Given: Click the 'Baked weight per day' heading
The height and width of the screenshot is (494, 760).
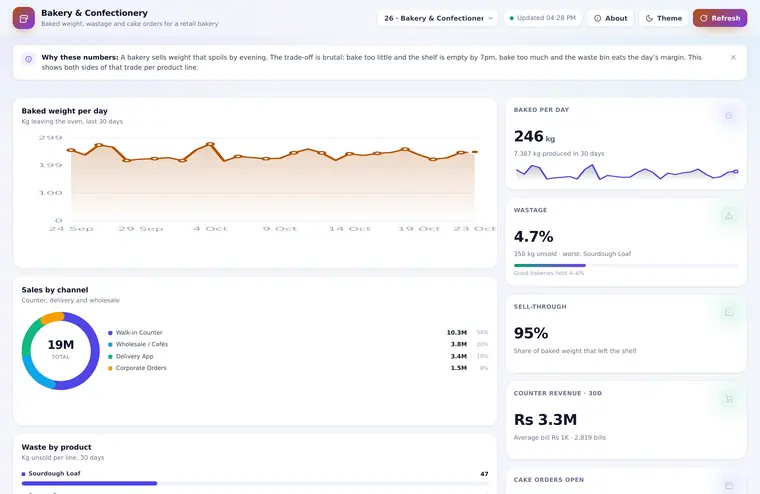Looking at the screenshot, I should pyautogui.click(x=64, y=111).
